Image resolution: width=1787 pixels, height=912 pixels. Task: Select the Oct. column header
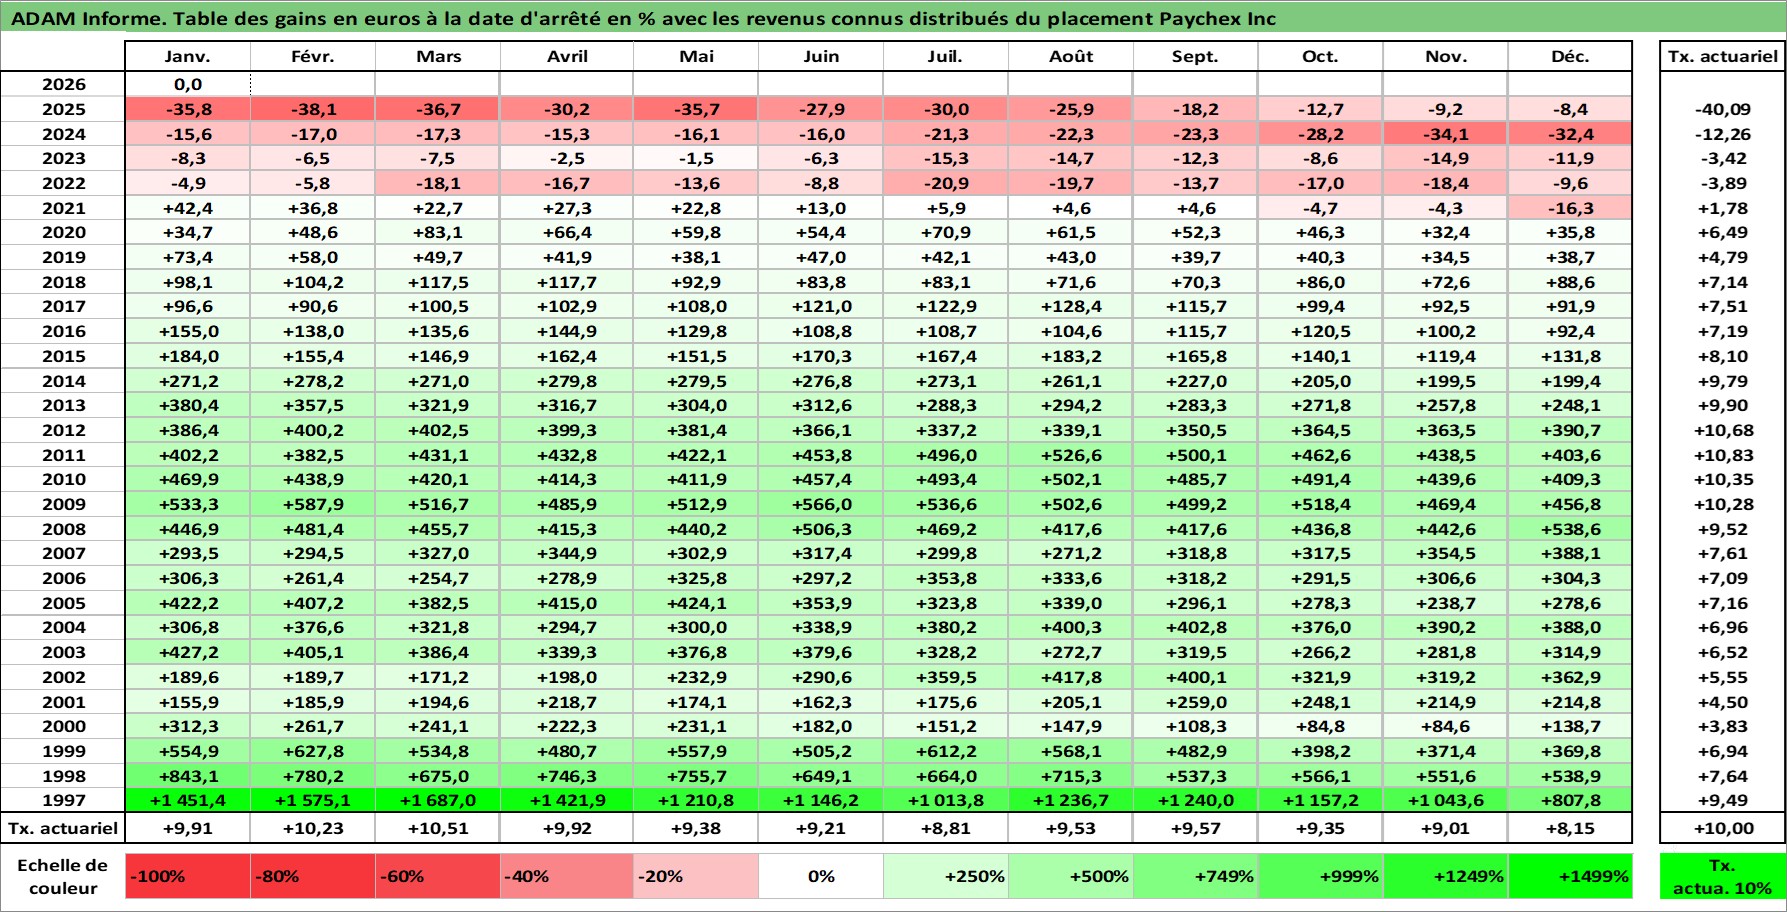point(1320,57)
